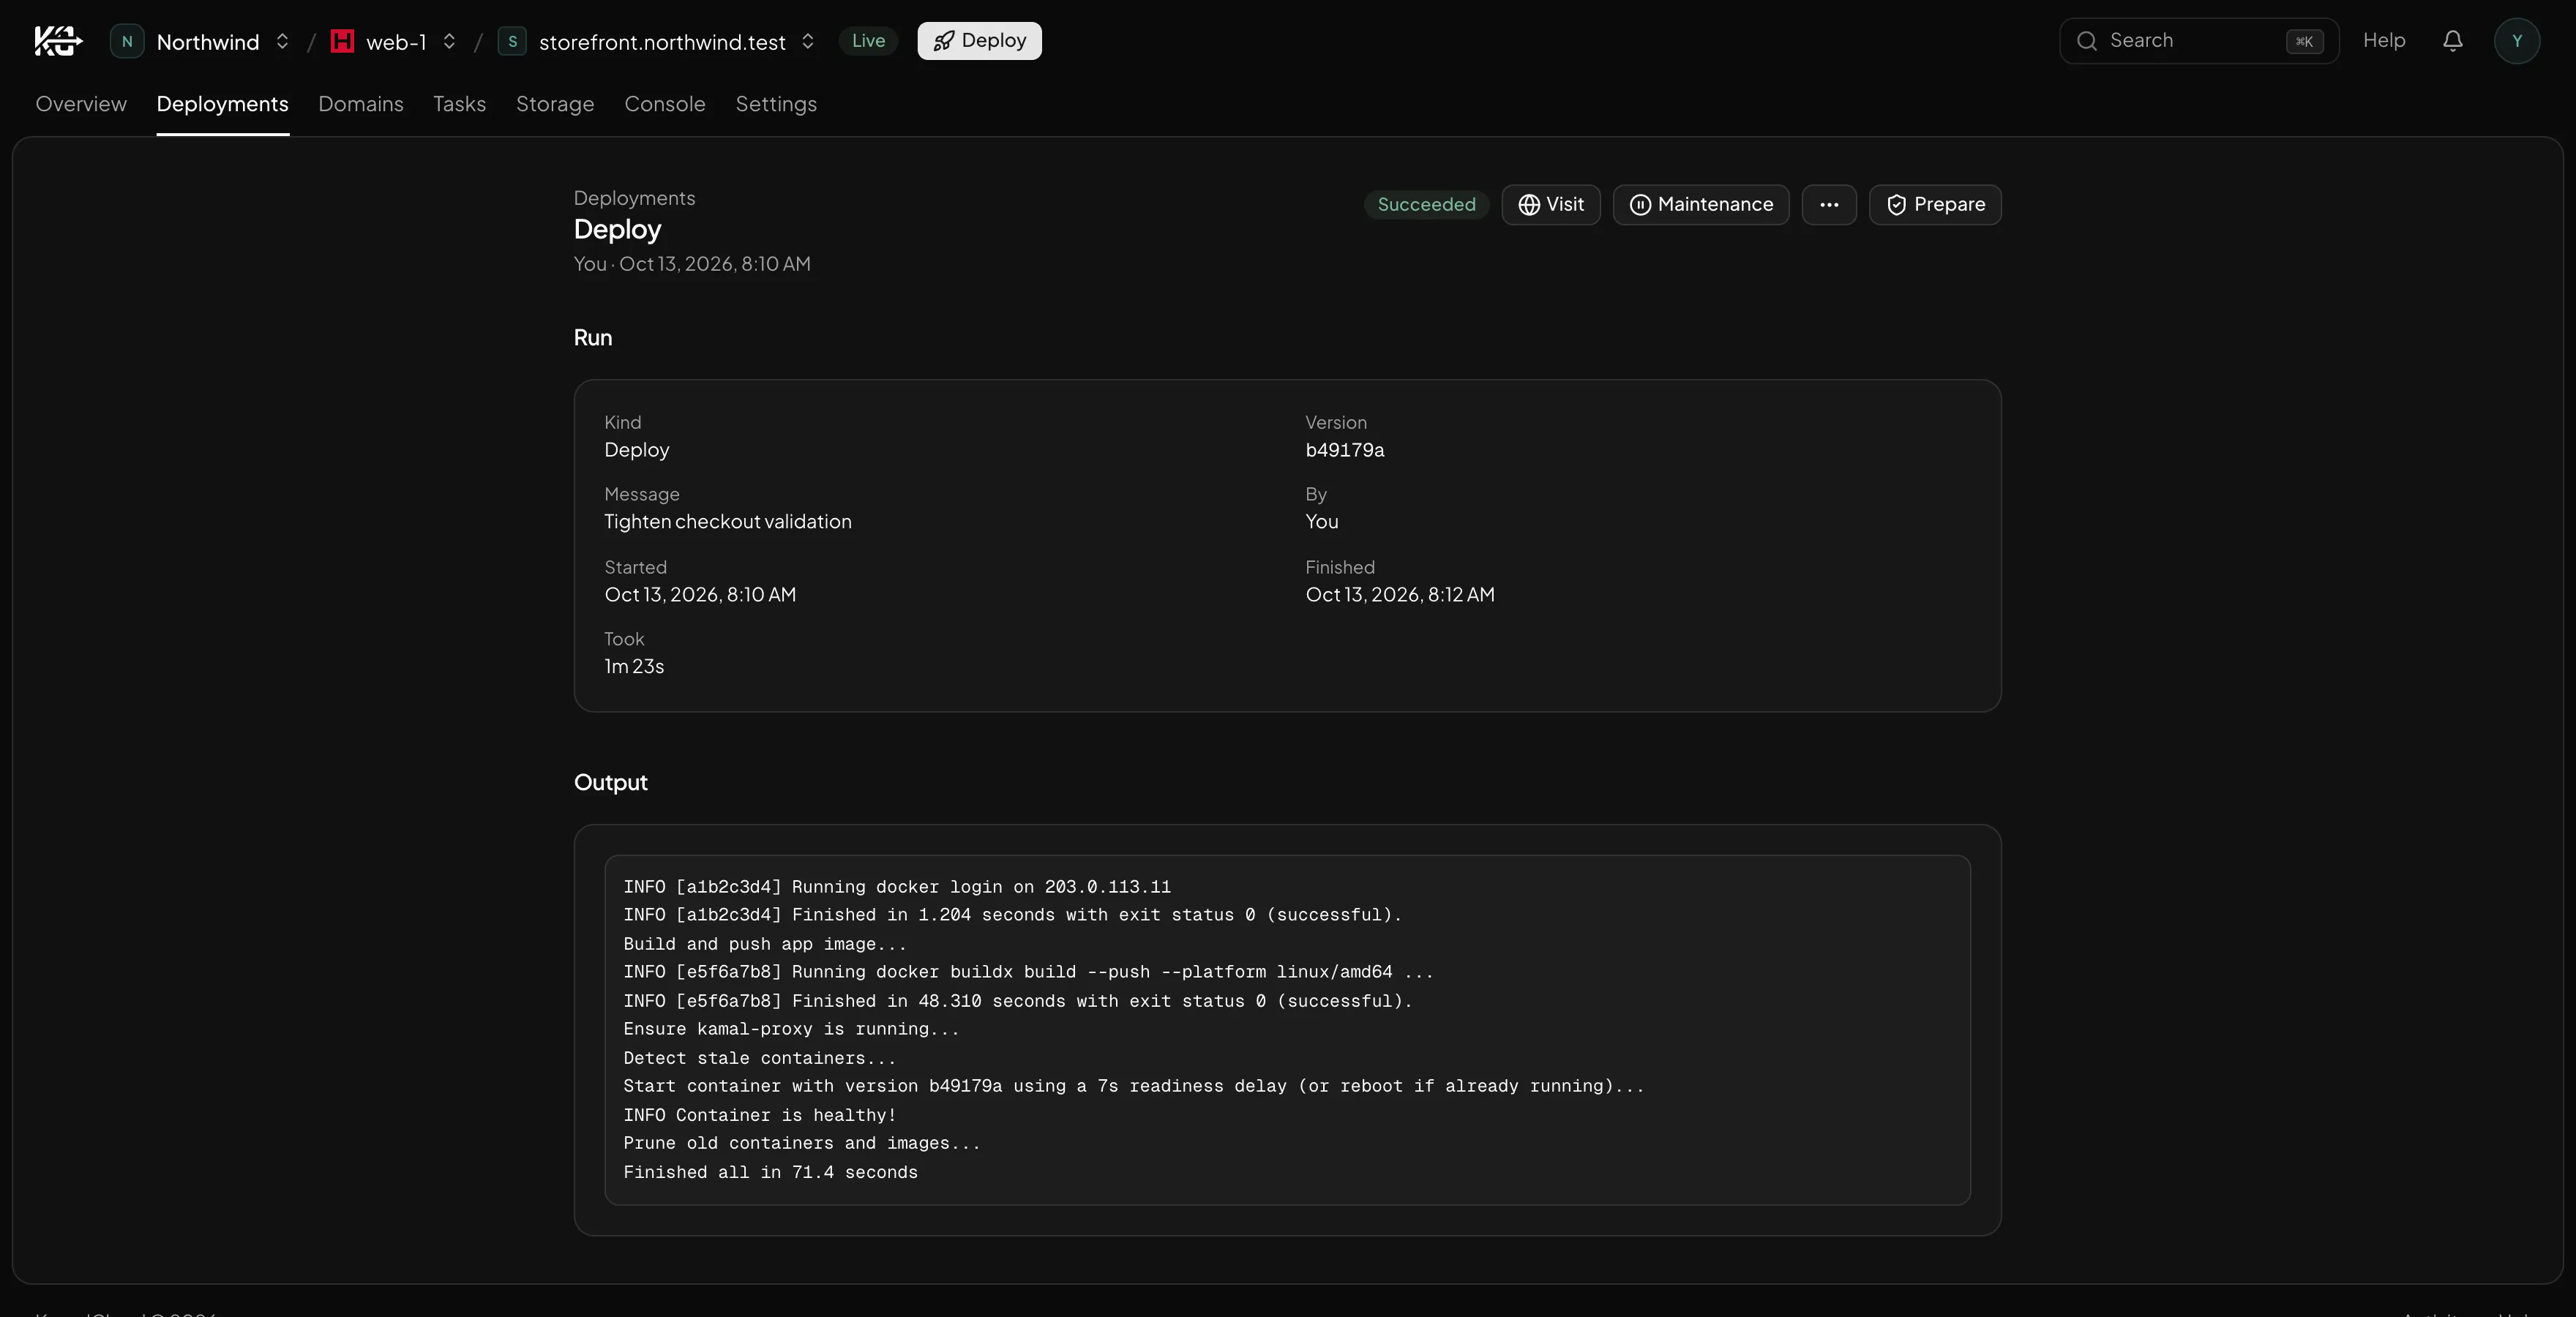2576x1317 pixels.
Task: Click the Visit button
Action: [1551, 205]
